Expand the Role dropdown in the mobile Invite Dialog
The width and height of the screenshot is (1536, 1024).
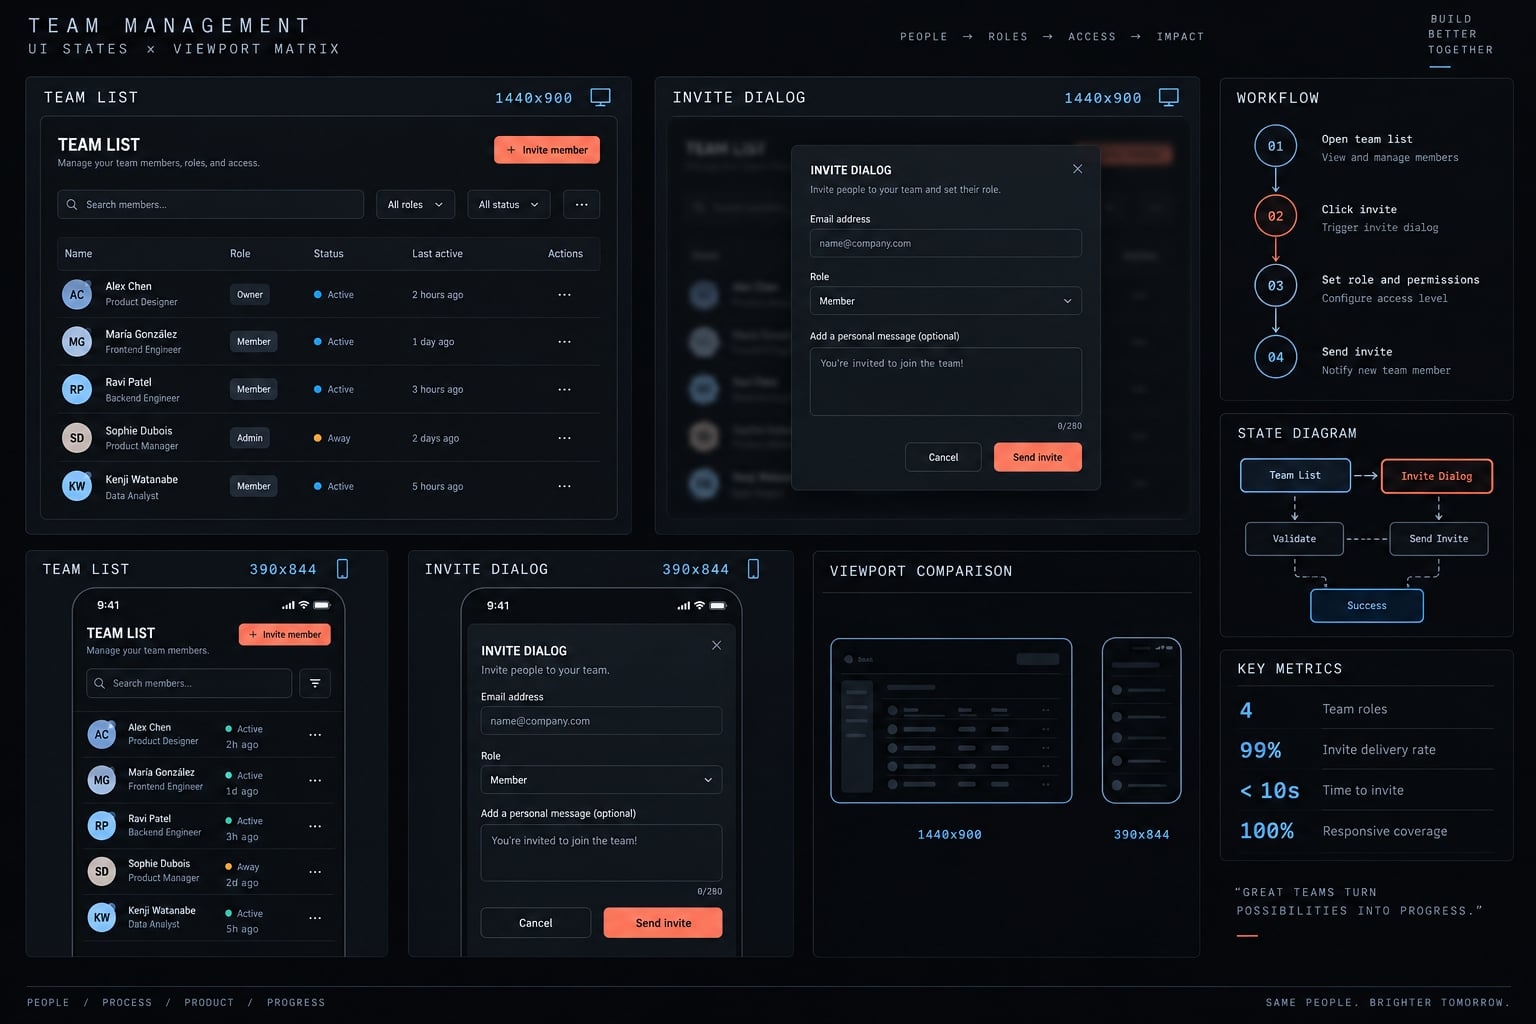coord(601,780)
